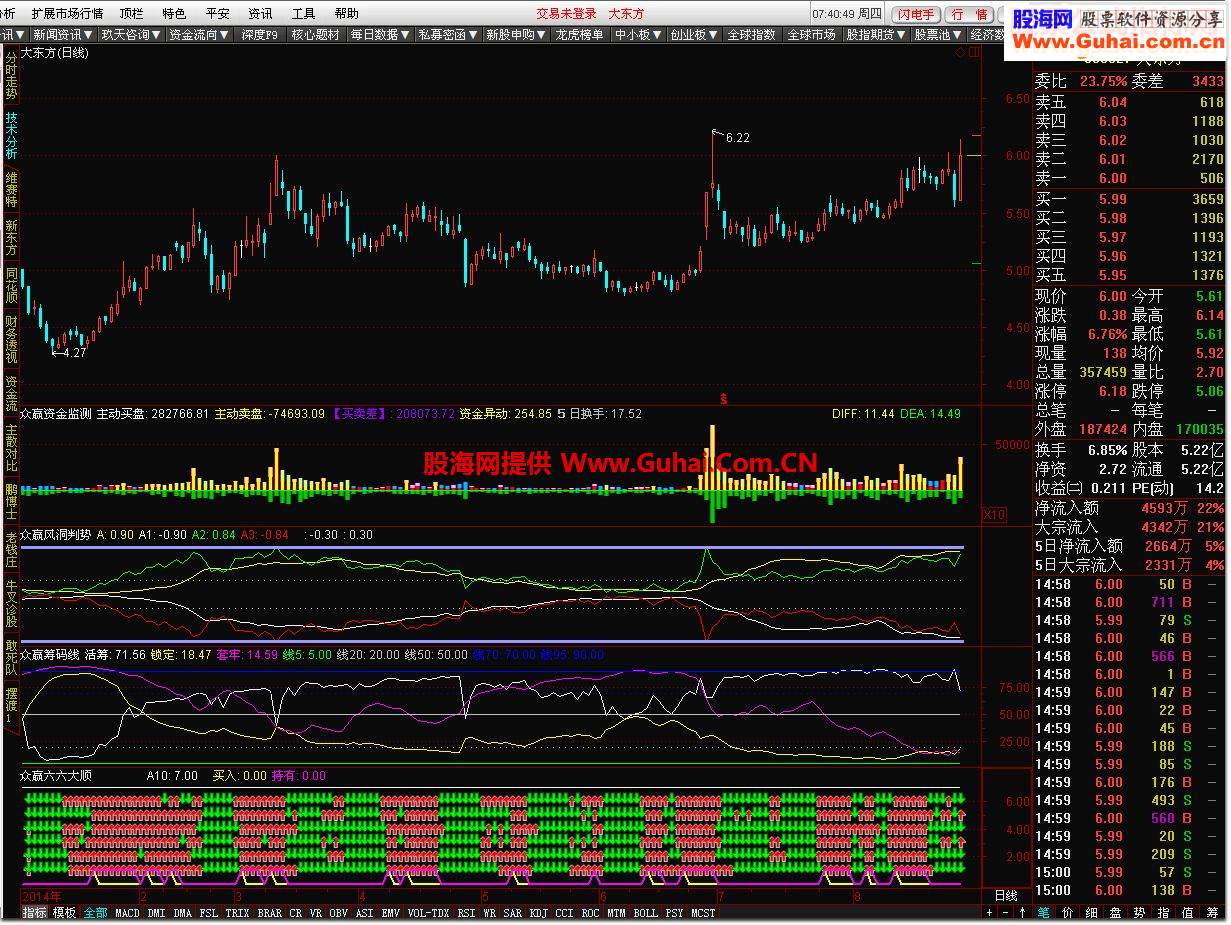Select the TRIX indicator
This screenshot has height=925, width=1231.
(x=237, y=913)
